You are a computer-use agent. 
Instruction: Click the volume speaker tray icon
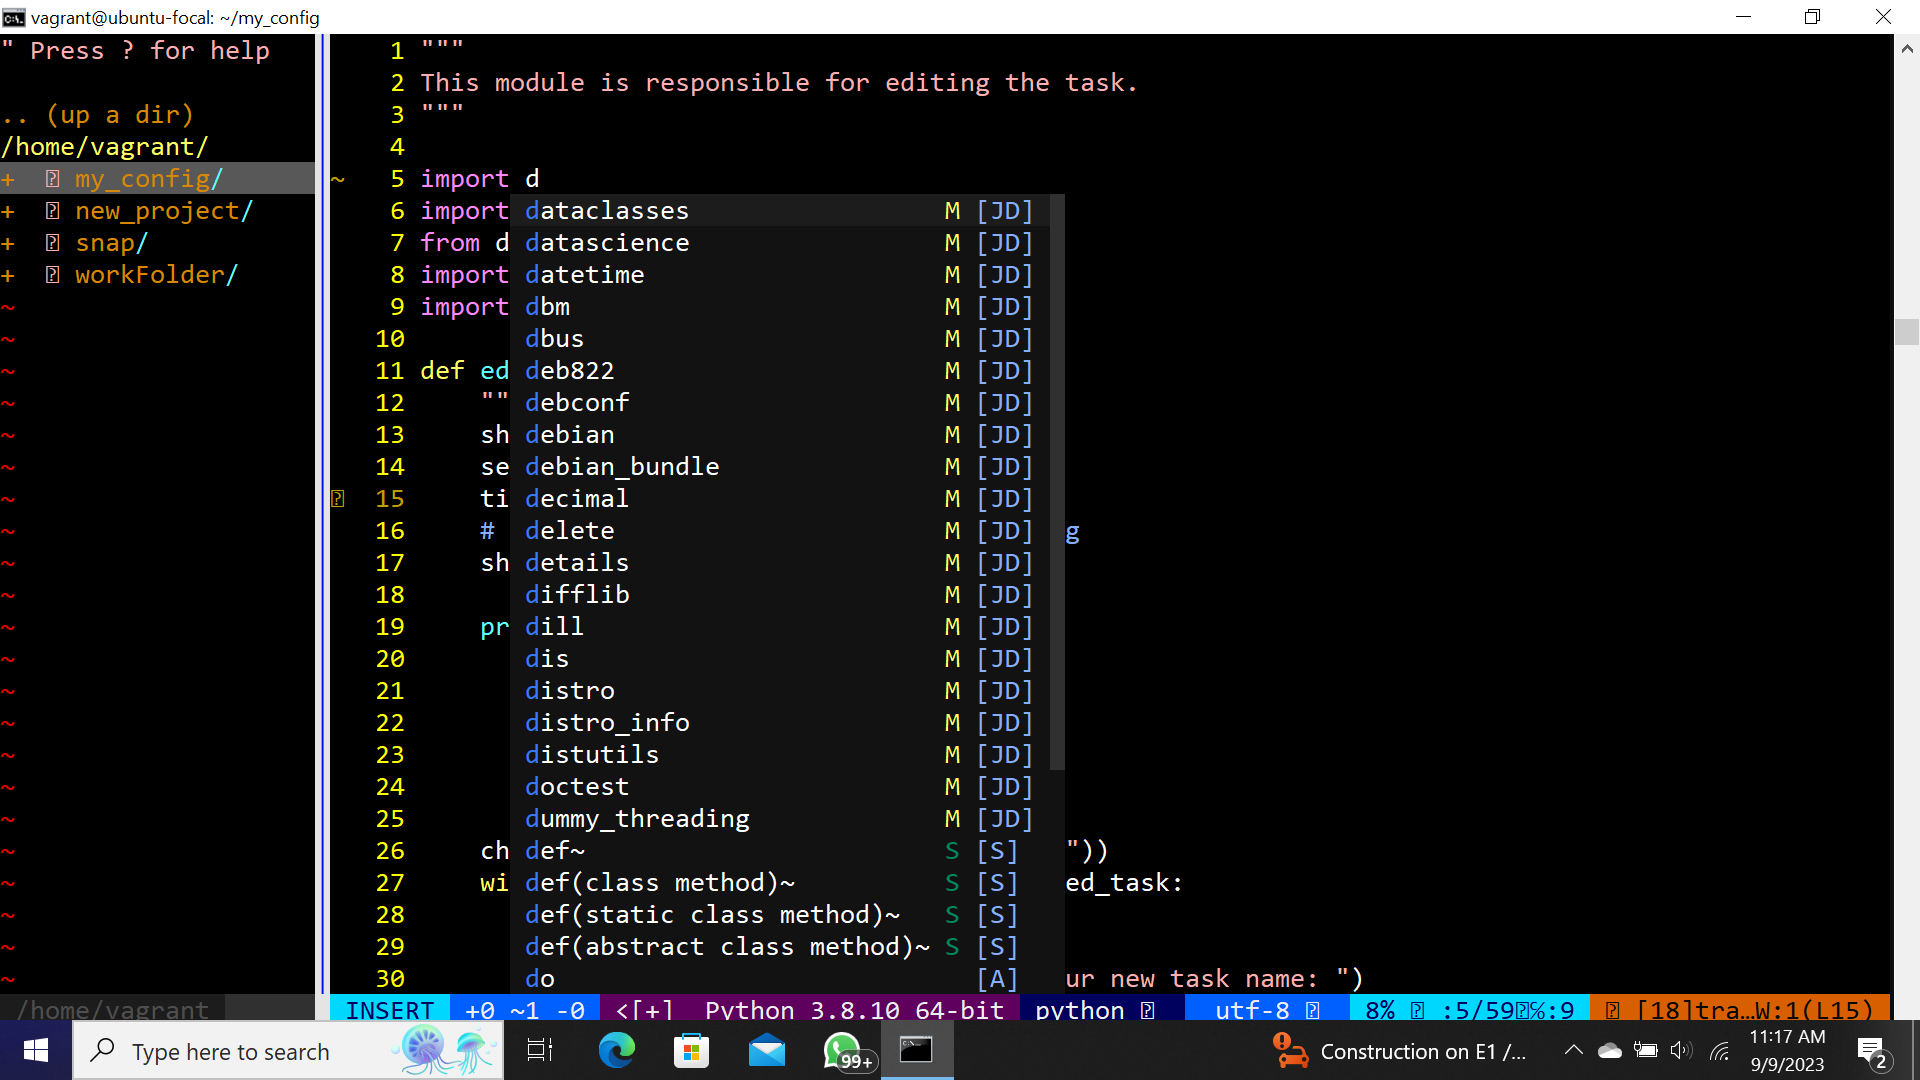(x=1681, y=1051)
